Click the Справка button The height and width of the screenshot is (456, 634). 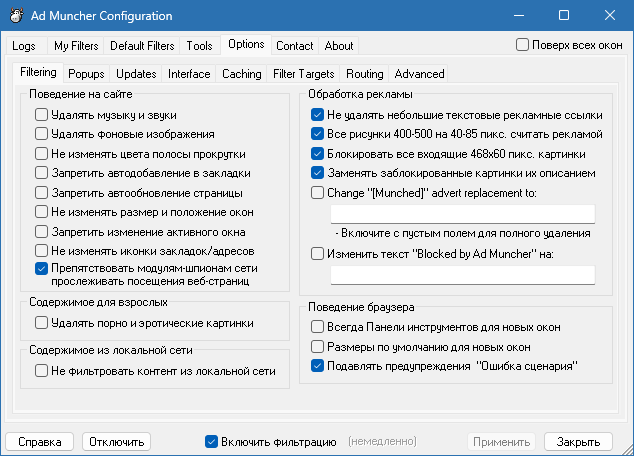click(x=40, y=441)
